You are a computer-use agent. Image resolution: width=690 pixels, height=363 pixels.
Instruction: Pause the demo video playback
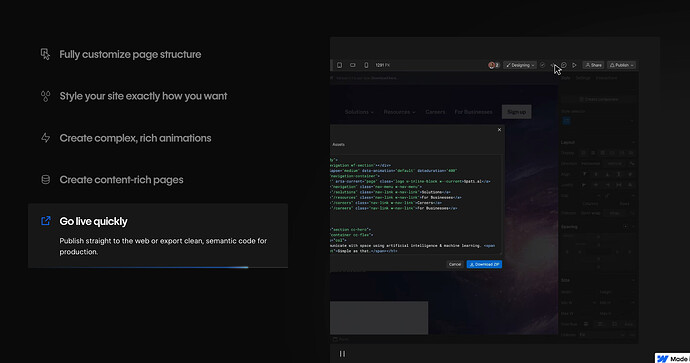pyautogui.click(x=342, y=353)
